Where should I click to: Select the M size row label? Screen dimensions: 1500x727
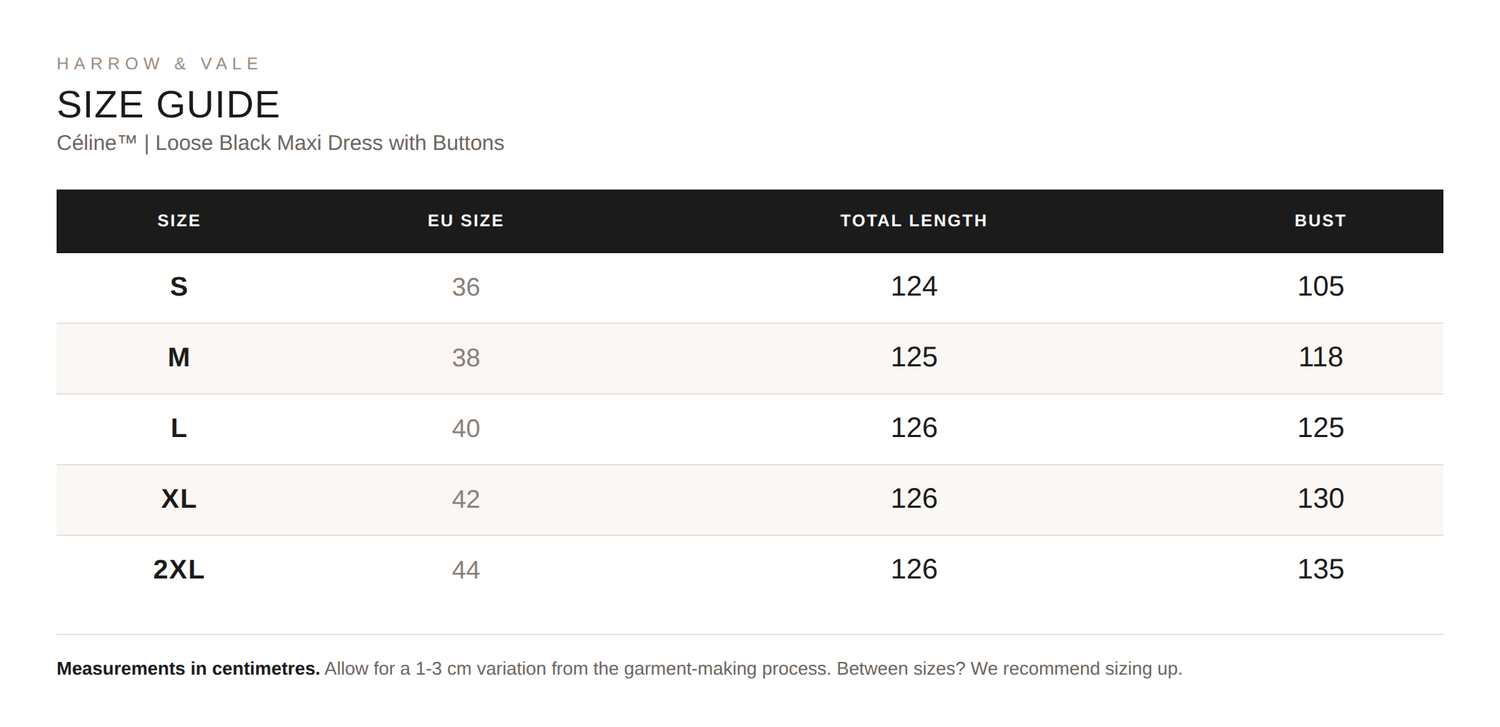click(x=179, y=358)
